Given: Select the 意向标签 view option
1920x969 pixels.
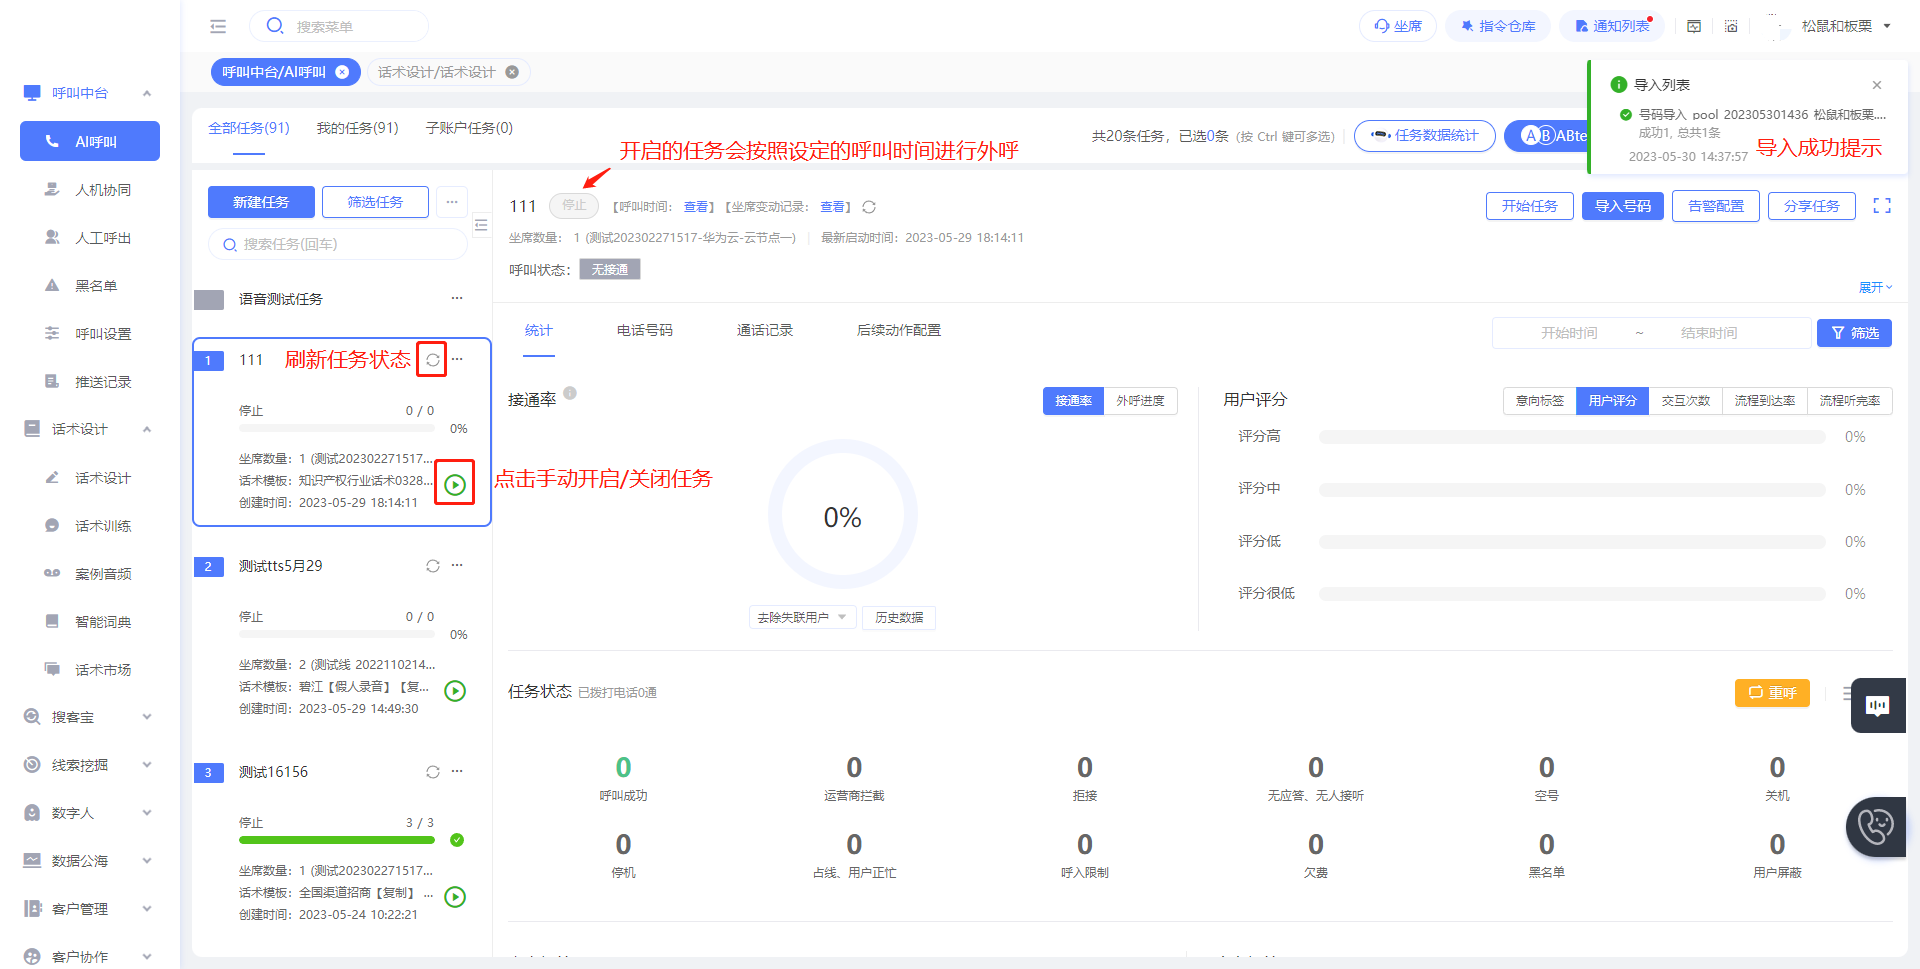Looking at the screenshot, I should [1539, 401].
